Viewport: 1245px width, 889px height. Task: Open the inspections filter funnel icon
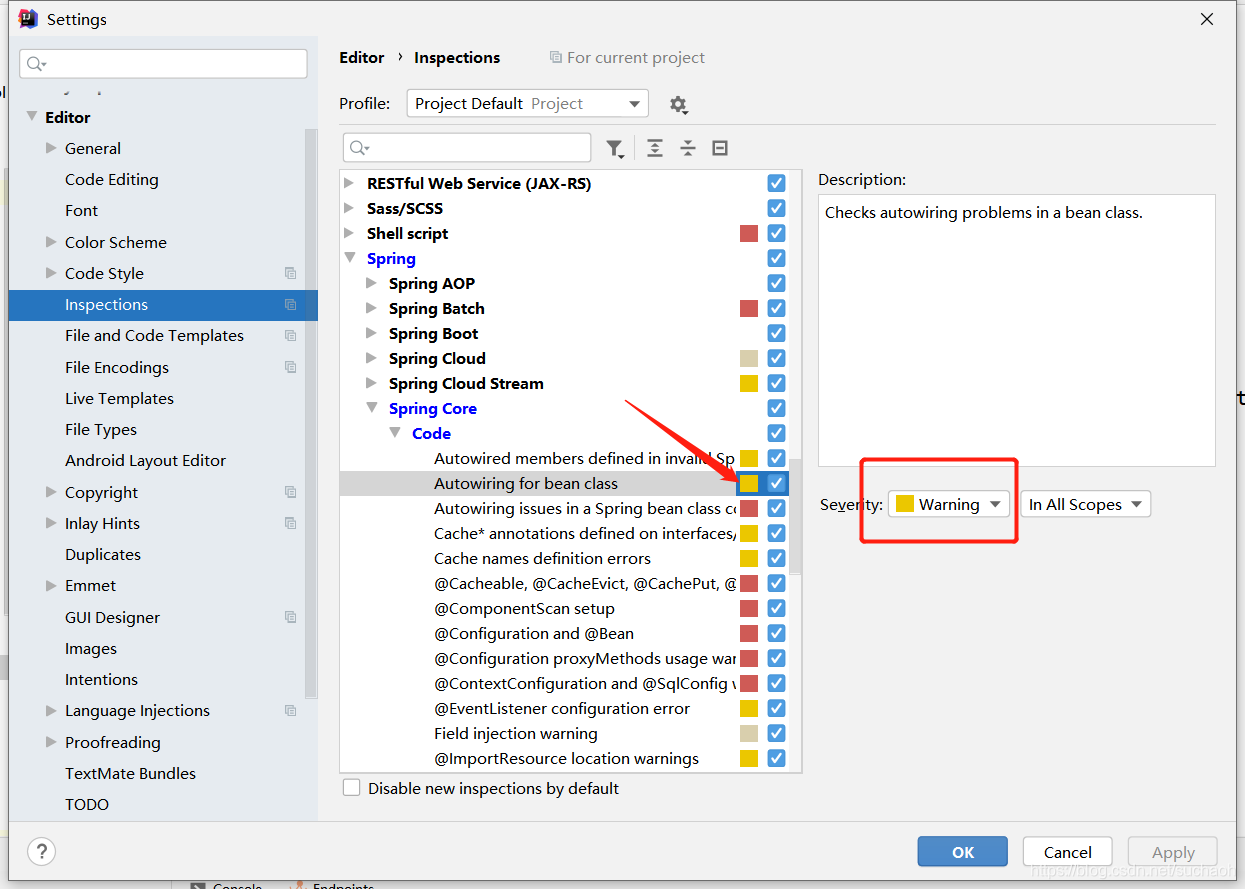coord(615,149)
